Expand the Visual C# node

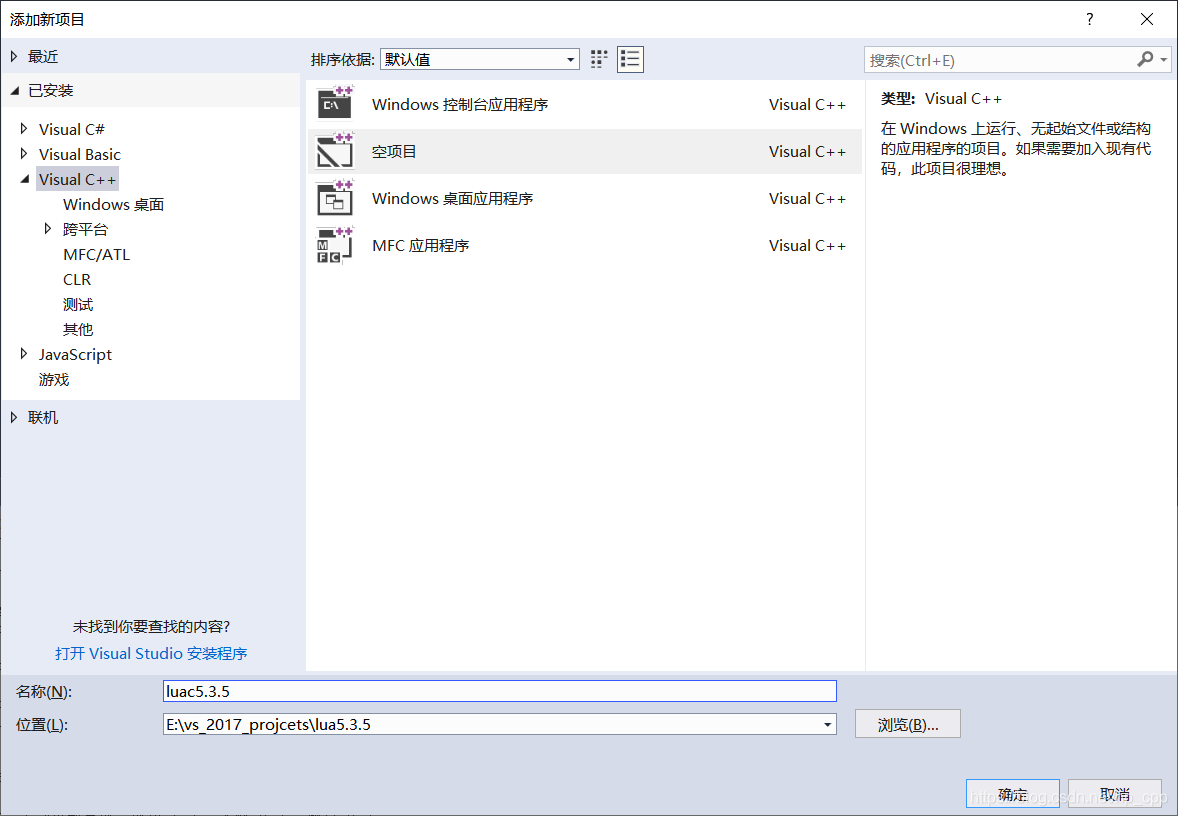point(24,129)
